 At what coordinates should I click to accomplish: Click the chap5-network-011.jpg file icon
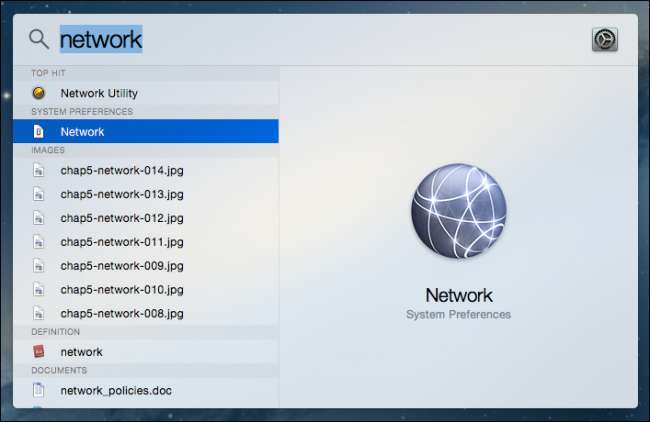pos(39,242)
